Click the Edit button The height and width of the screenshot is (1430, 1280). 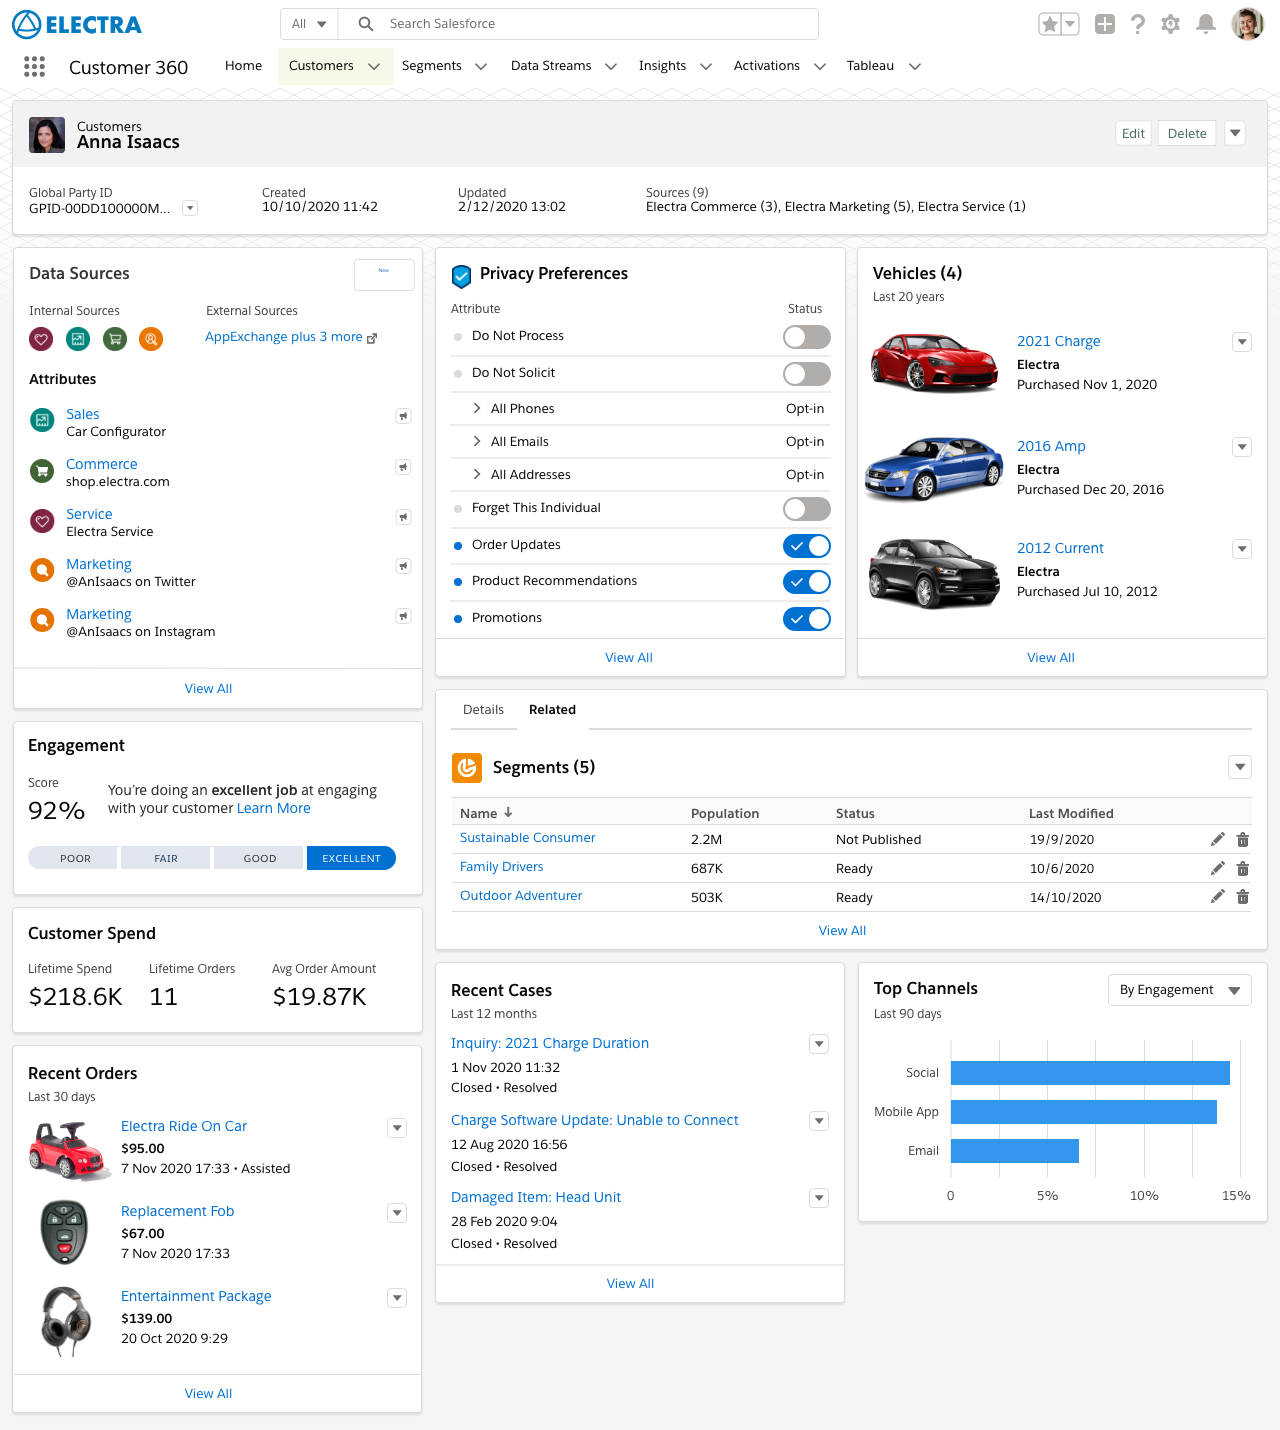click(x=1133, y=133)
